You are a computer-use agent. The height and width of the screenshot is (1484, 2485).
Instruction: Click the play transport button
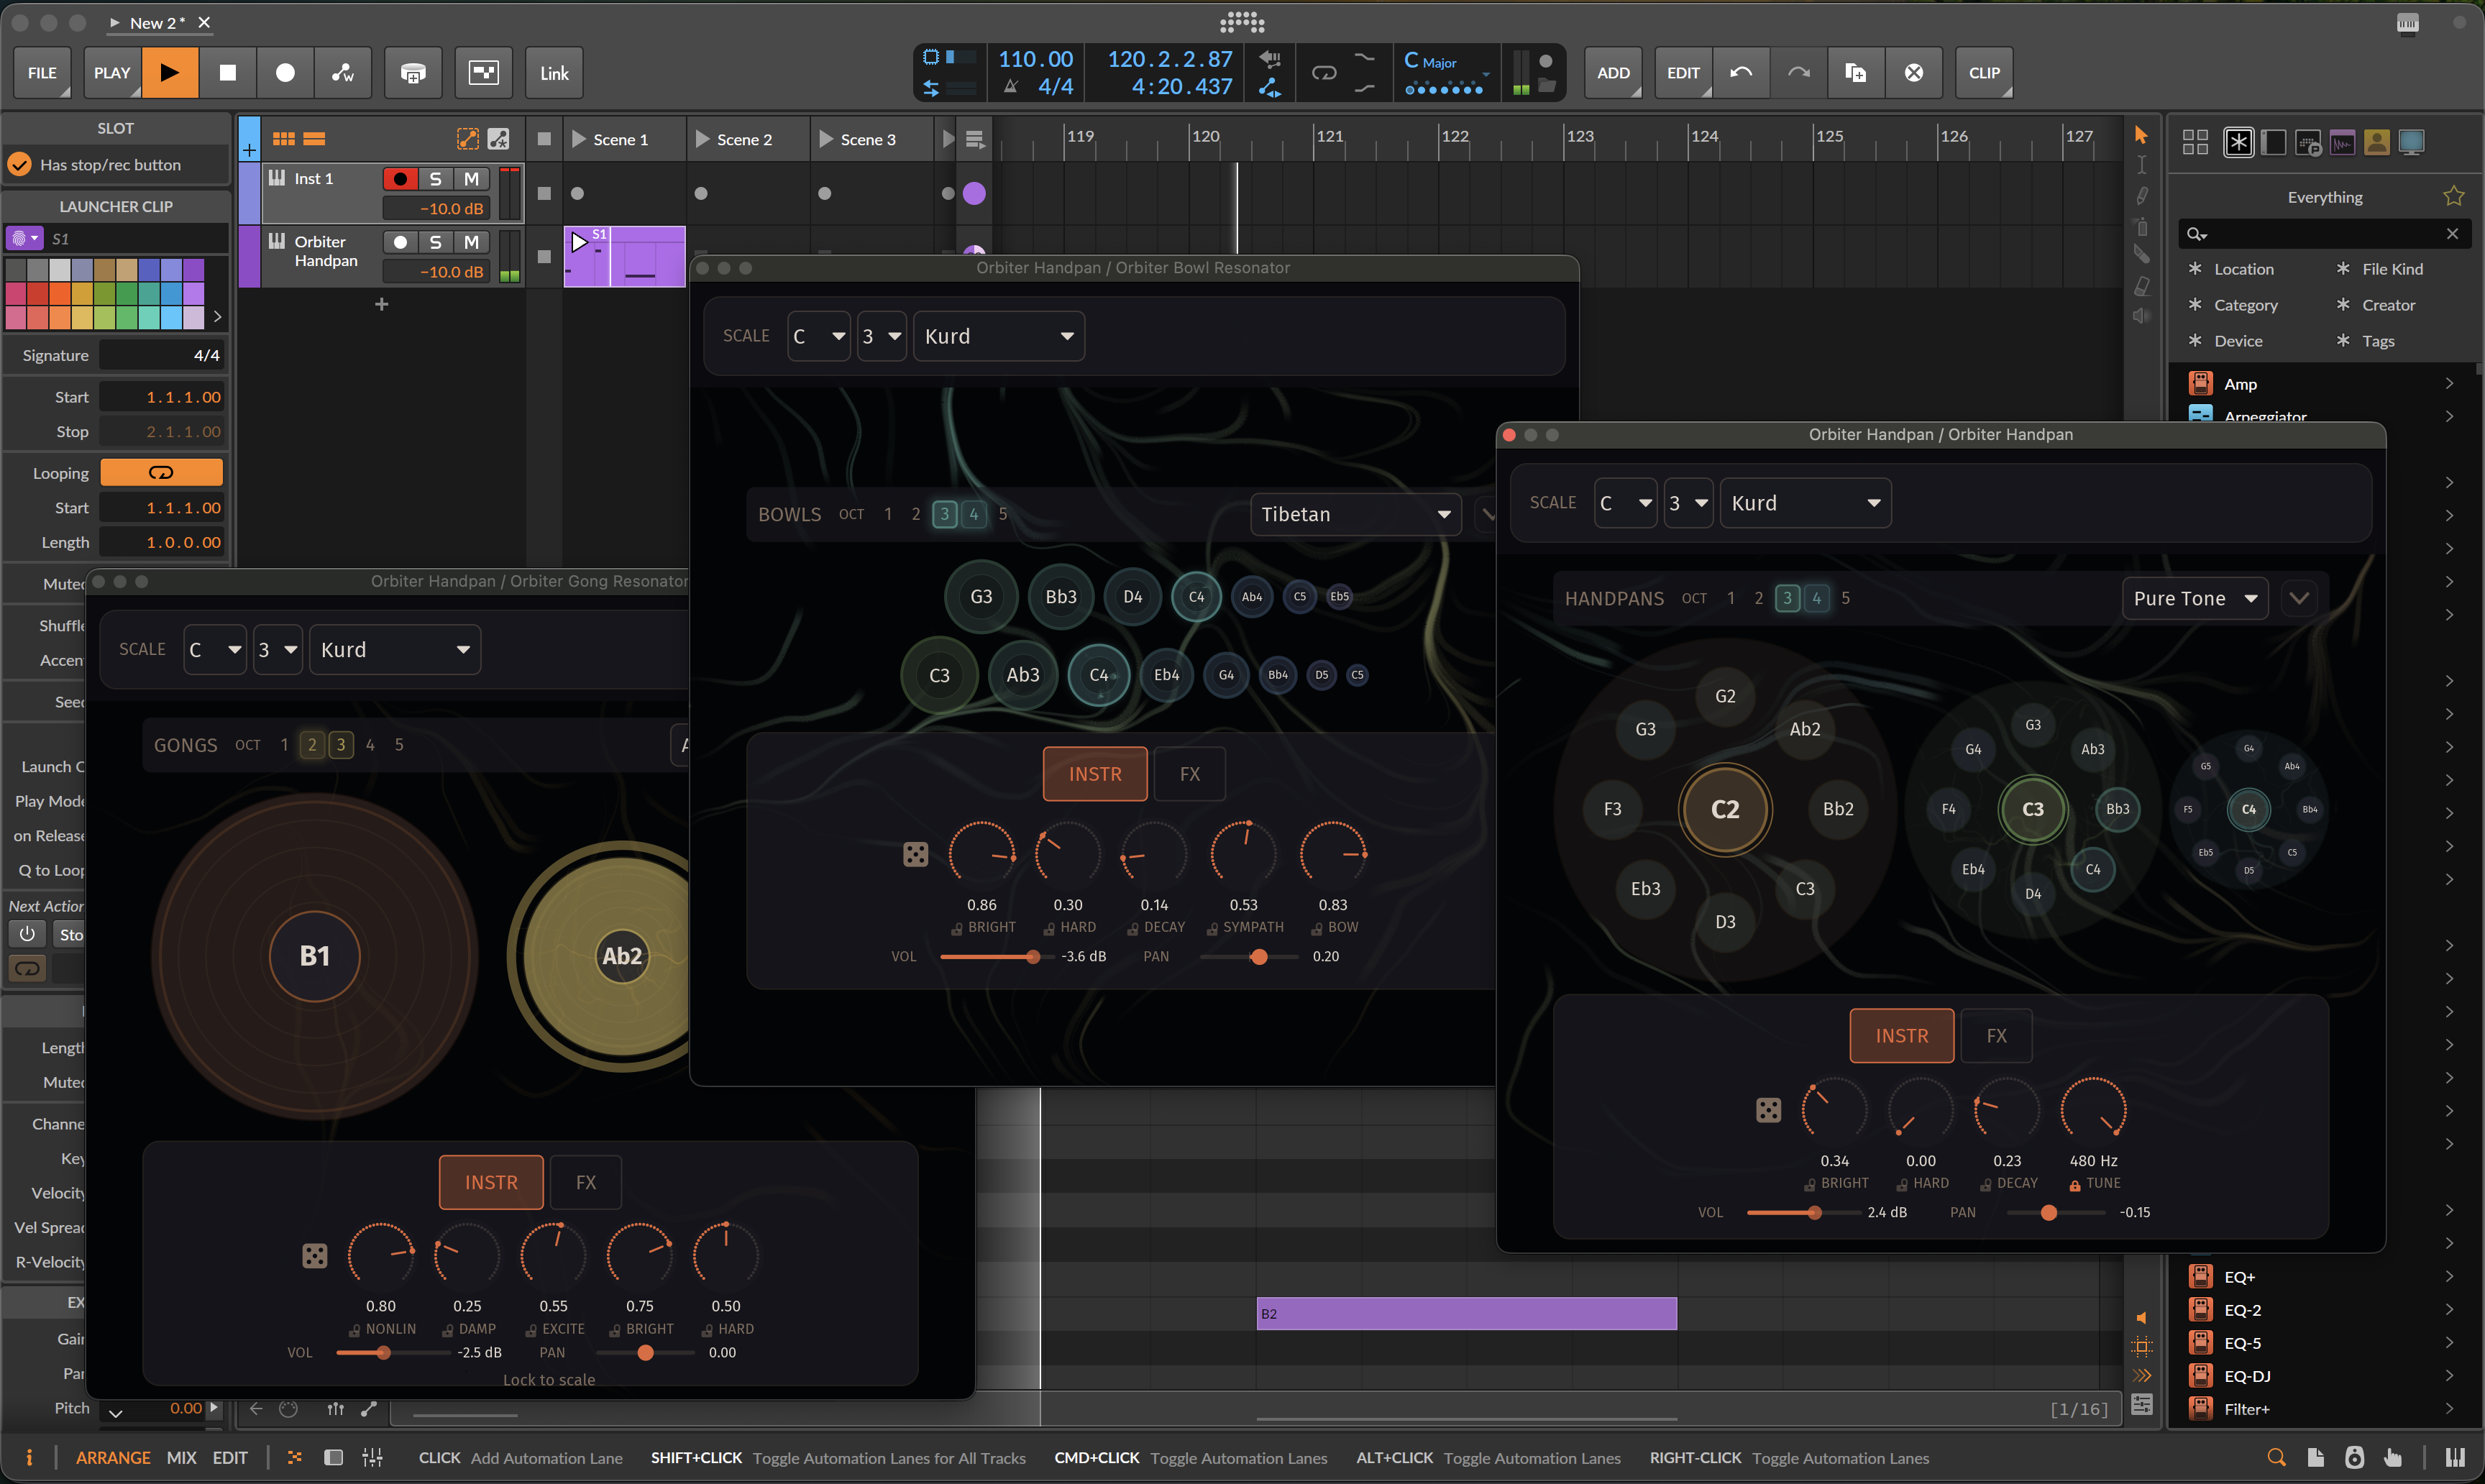(170, 72)
